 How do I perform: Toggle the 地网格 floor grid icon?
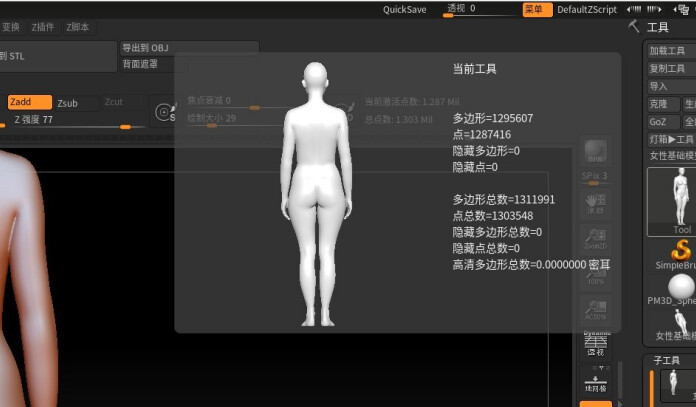(596, 383)
